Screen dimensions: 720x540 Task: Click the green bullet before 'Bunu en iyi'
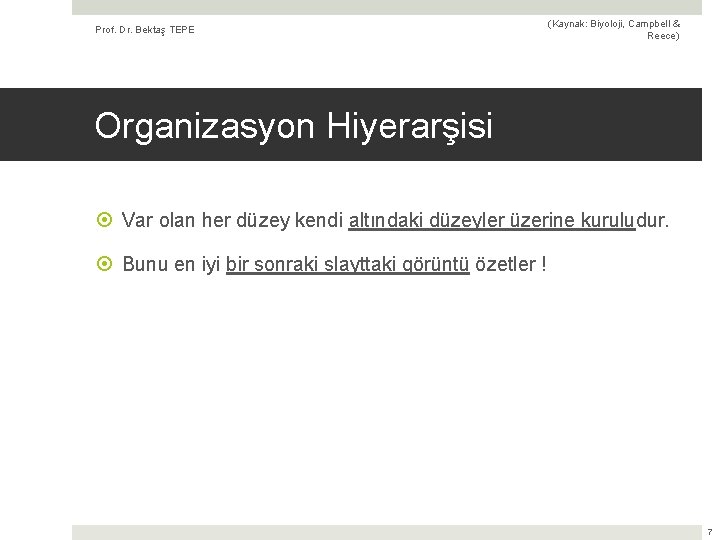[104, 264]
